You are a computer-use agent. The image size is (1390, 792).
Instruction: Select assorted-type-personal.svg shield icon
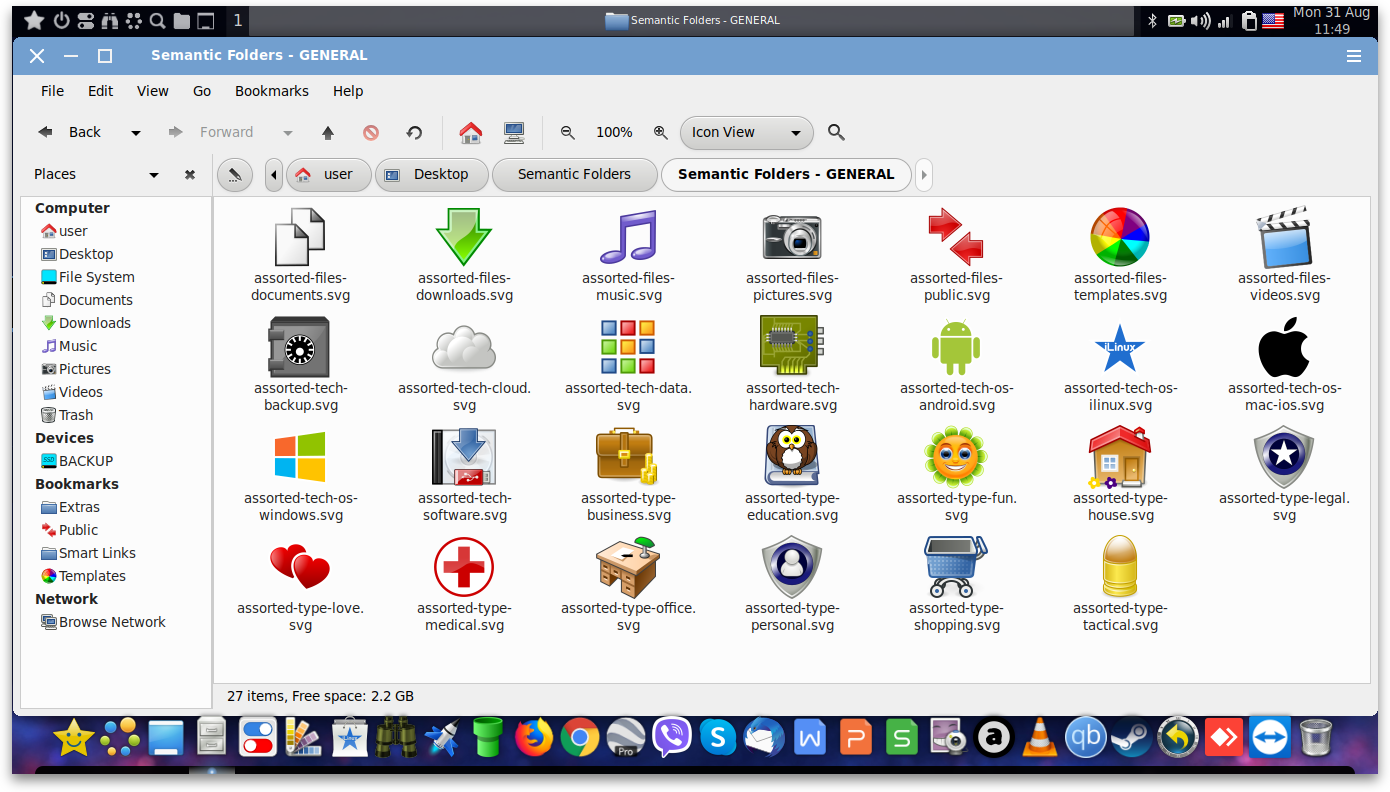pyautogui.click(x=792, y=567)
